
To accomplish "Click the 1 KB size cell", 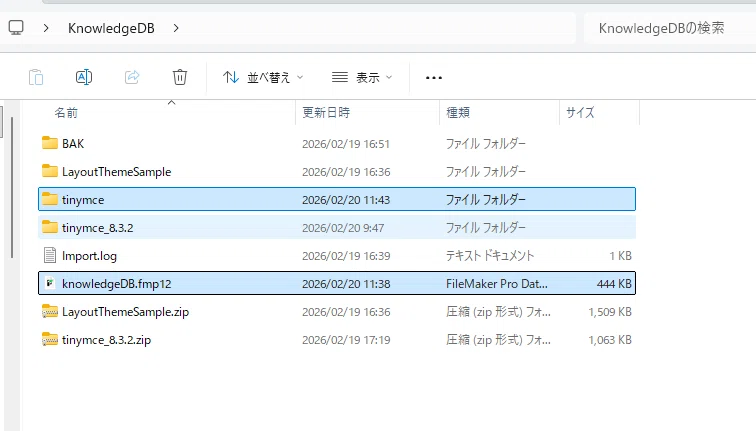I will pyautogui.click(x=621, y=256).
